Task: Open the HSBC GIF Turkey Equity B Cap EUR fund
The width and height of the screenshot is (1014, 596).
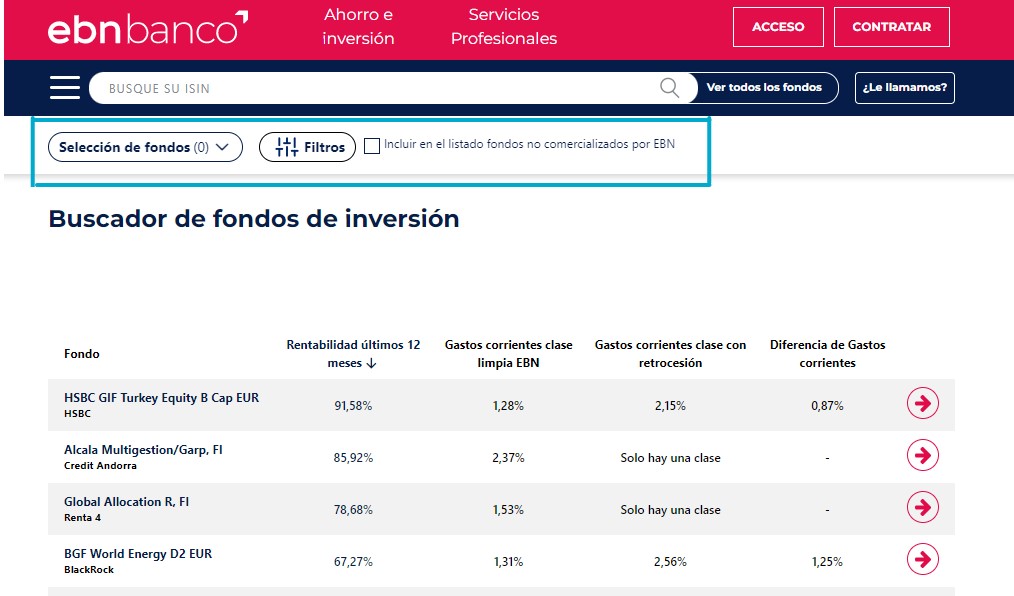Action: click(x=162, y=398)
